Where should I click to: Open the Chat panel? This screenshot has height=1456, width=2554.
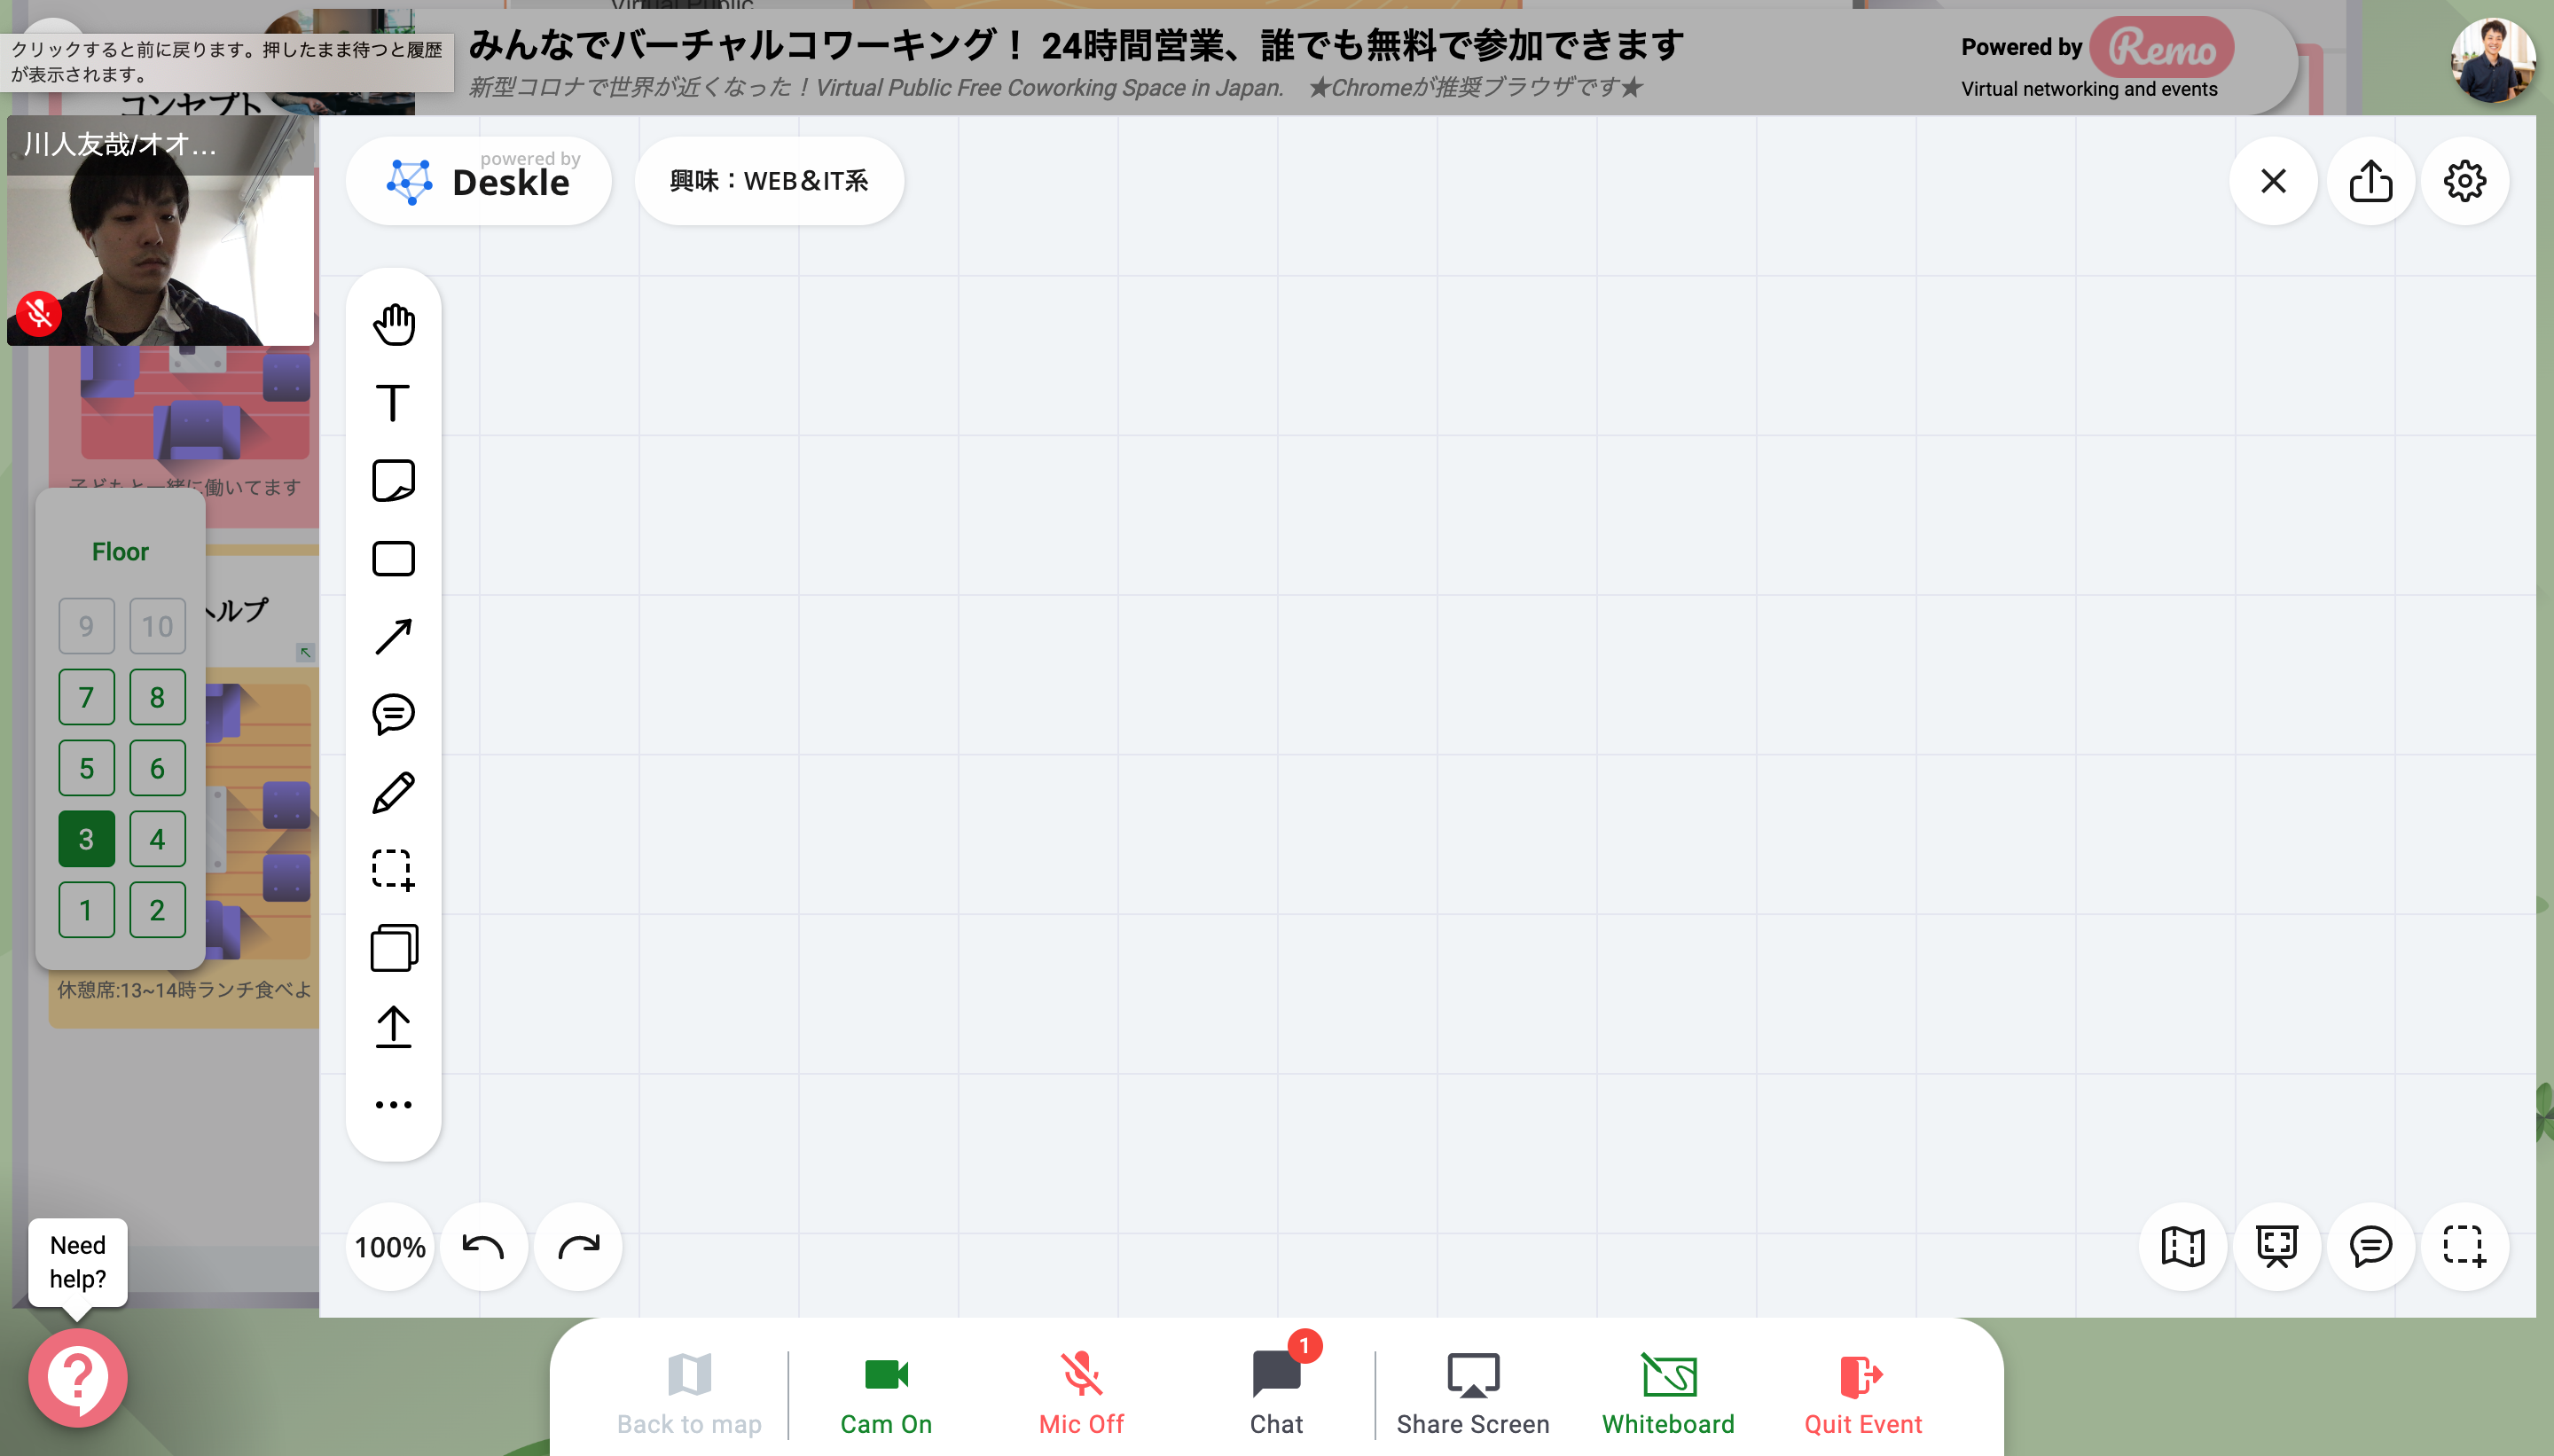[x=1275, y=1393]
